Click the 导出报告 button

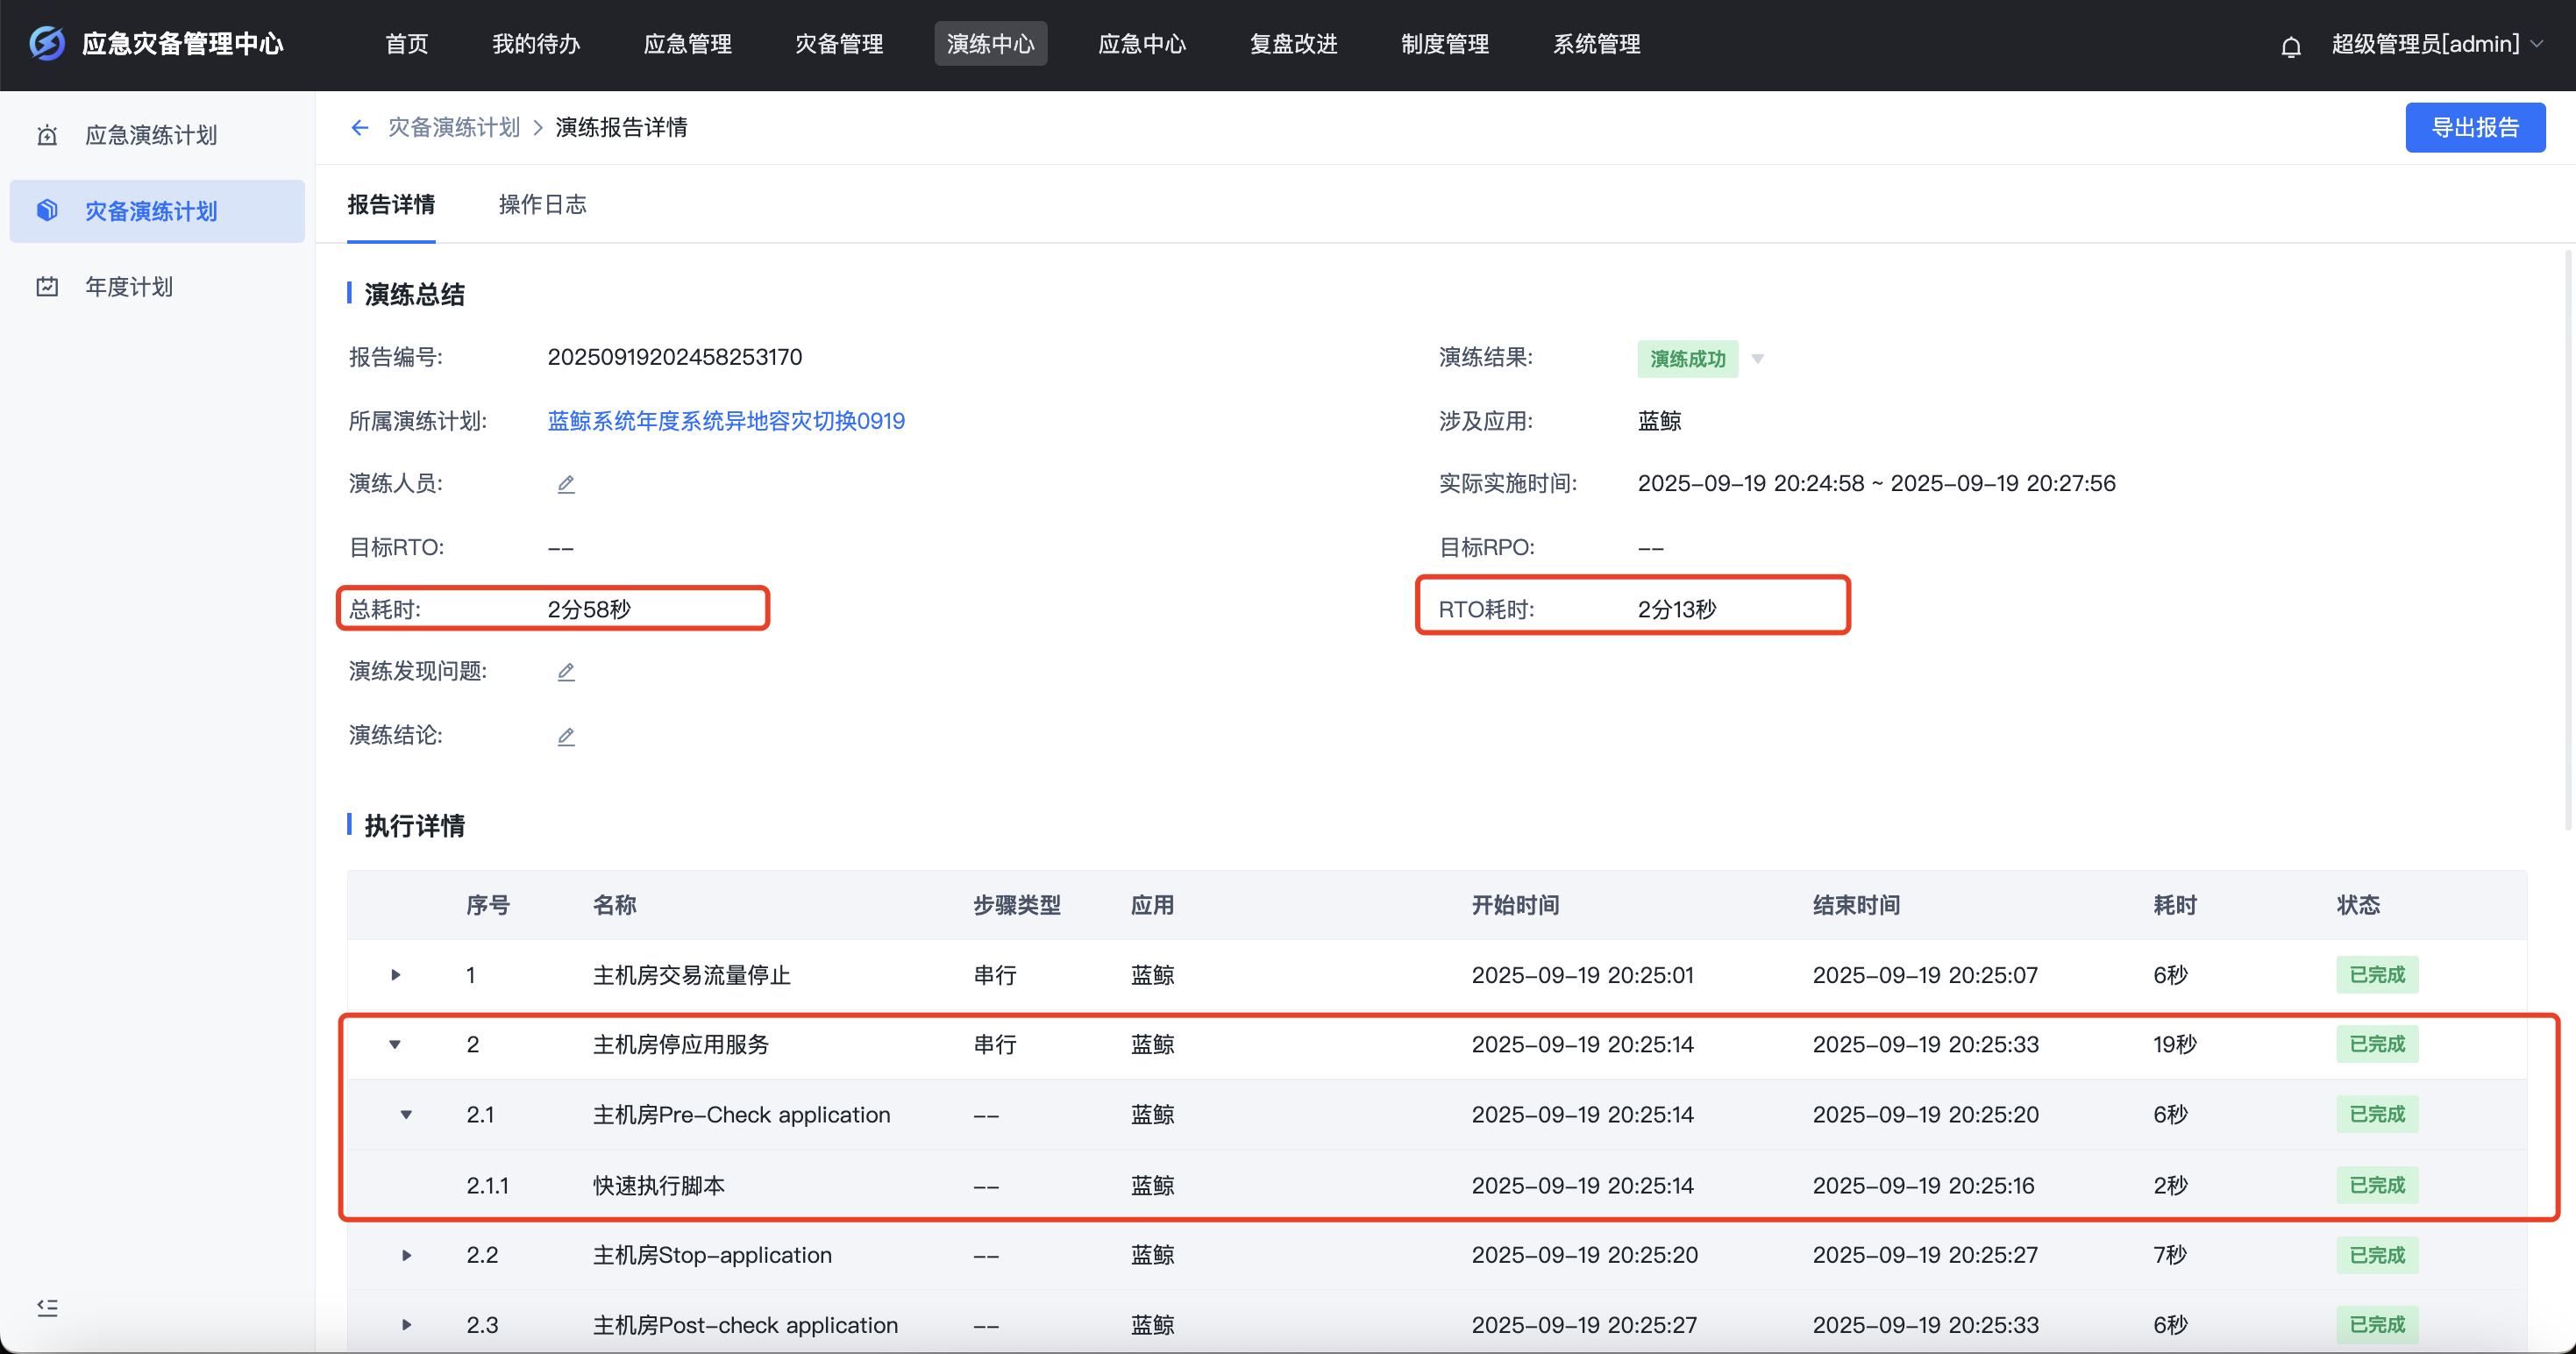(x=2474, y=127)
